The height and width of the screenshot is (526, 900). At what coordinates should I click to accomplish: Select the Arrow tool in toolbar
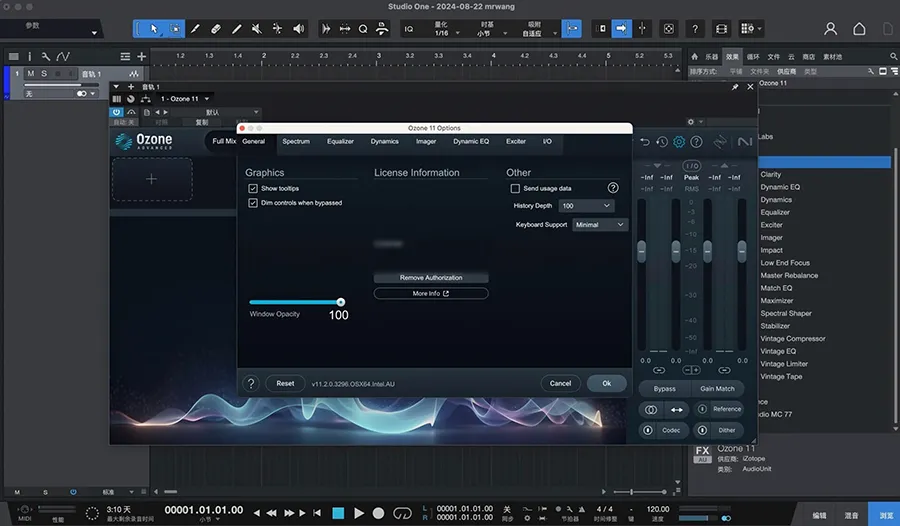[x=152, y=29]
